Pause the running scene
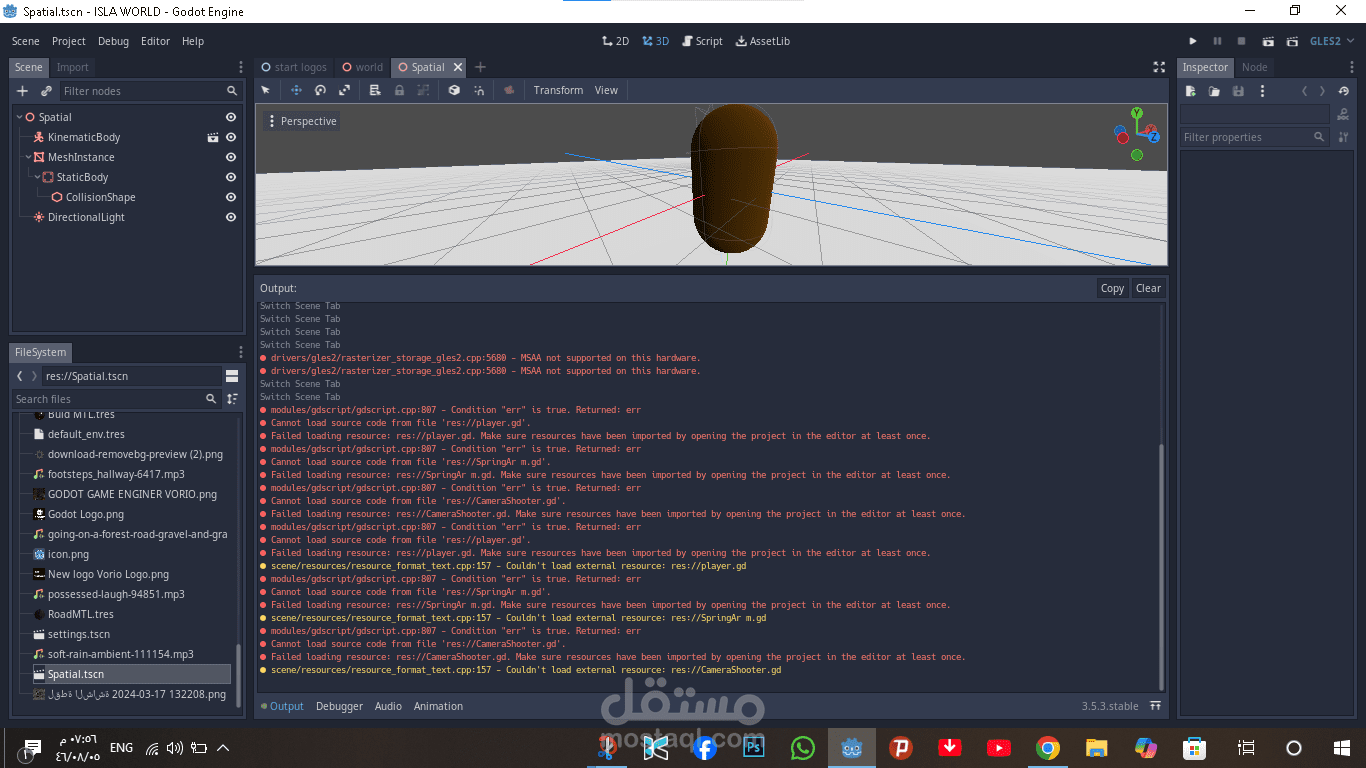Screen dimensions: 1366x768 pos(1217,41)
